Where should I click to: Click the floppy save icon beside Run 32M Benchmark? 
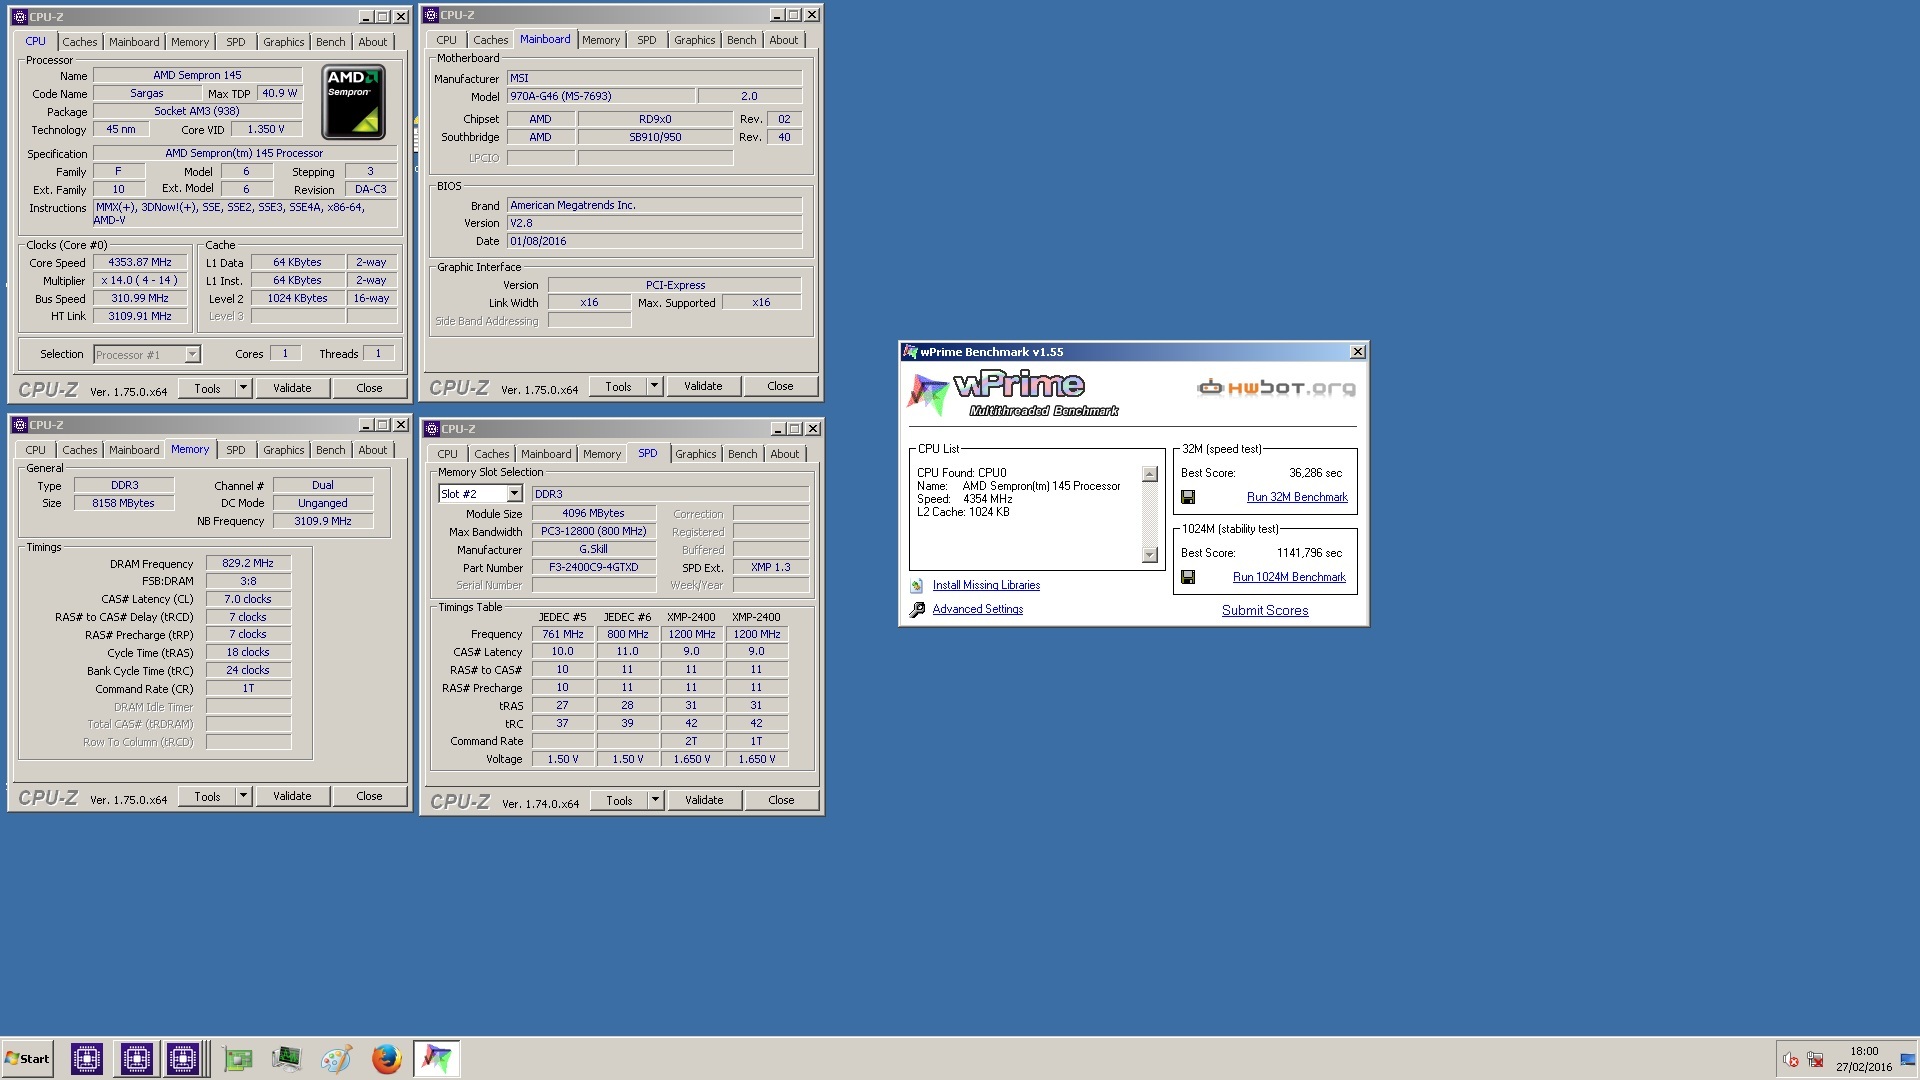1188,497
